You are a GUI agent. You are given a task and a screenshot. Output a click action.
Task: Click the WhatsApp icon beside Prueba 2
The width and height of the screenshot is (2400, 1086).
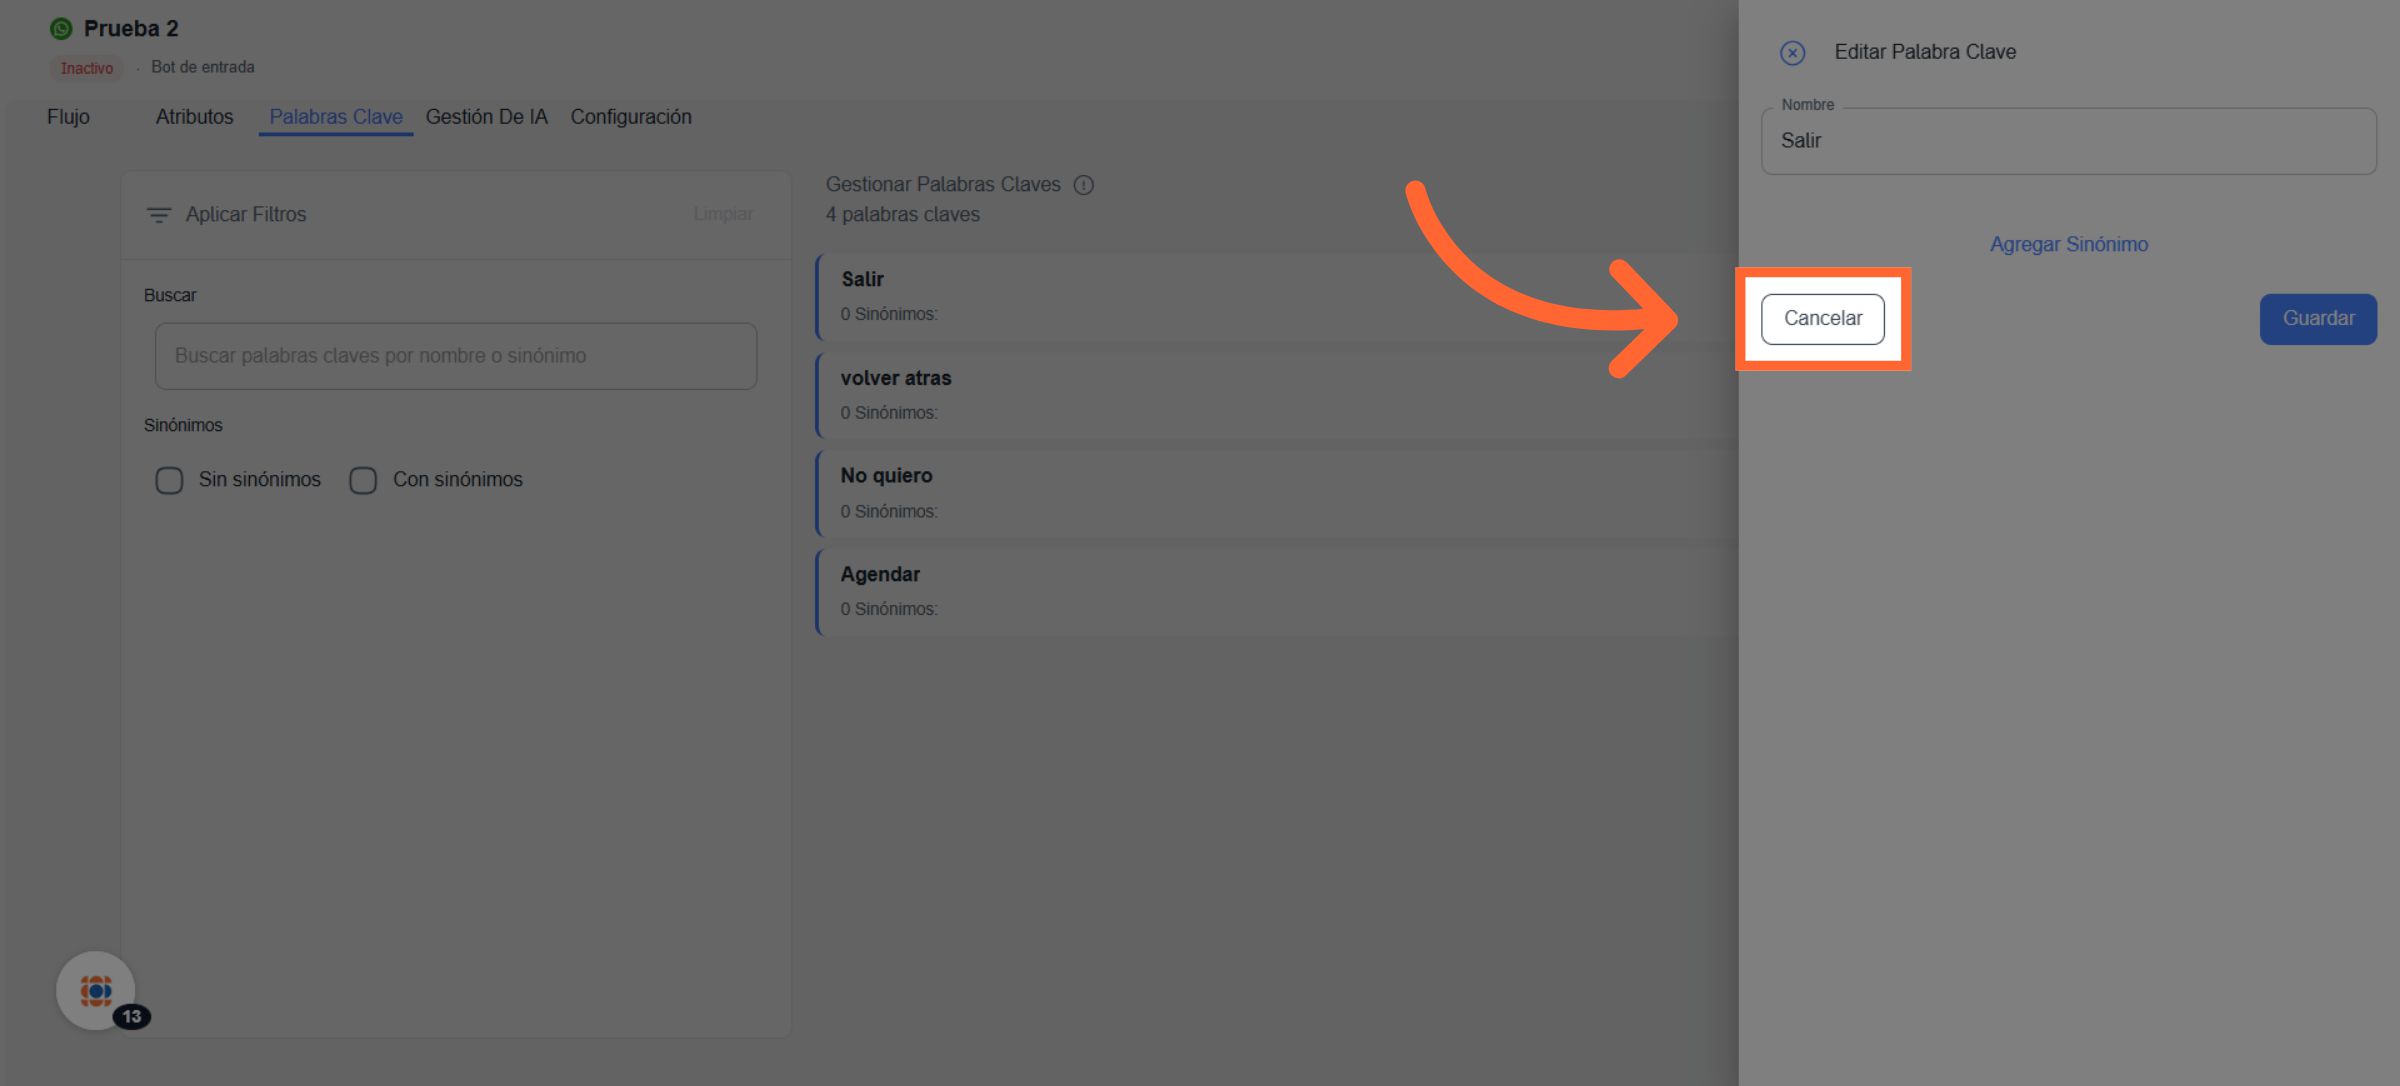[61, 29]
